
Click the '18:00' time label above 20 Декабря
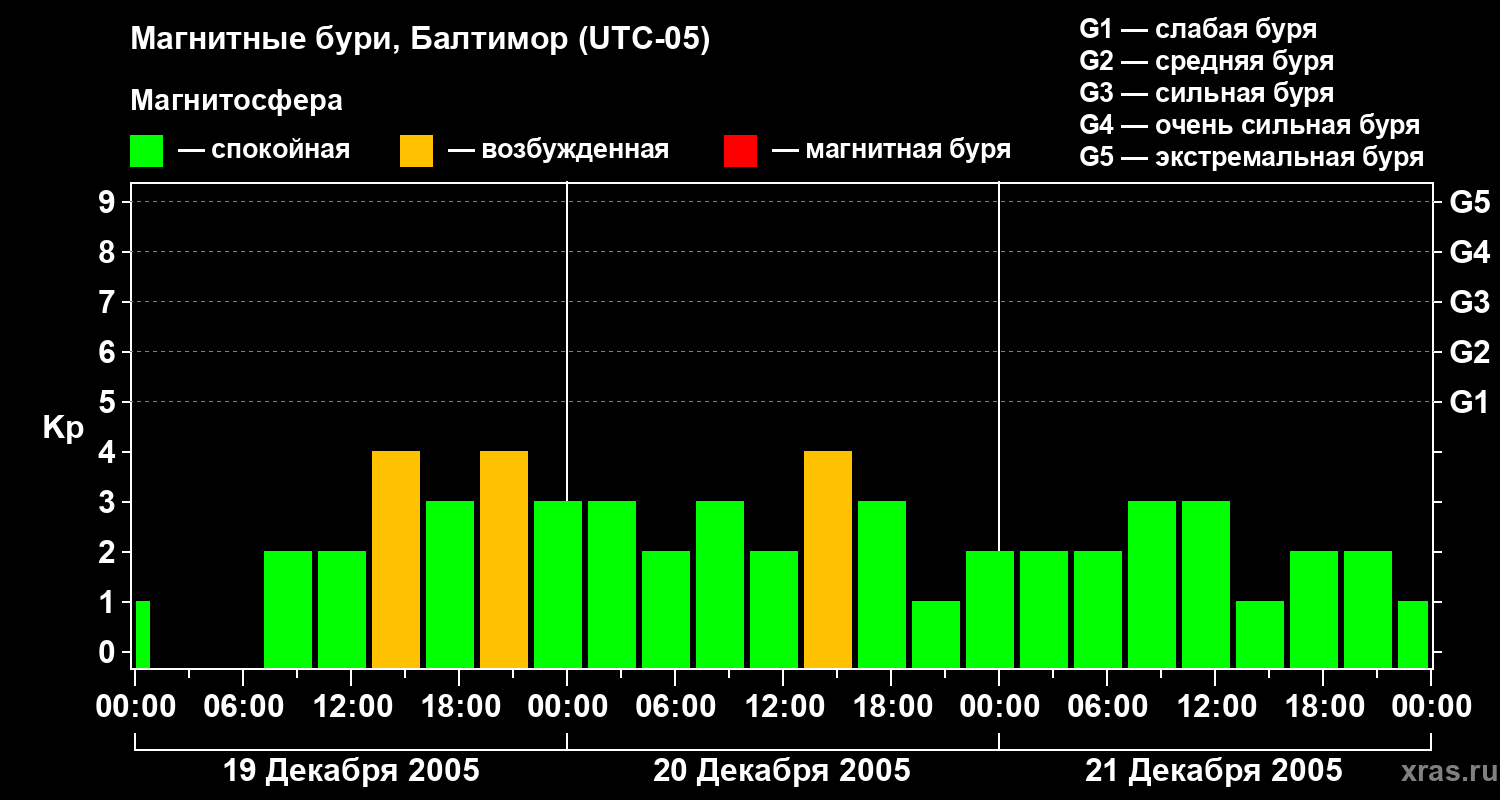coord(891,707)
